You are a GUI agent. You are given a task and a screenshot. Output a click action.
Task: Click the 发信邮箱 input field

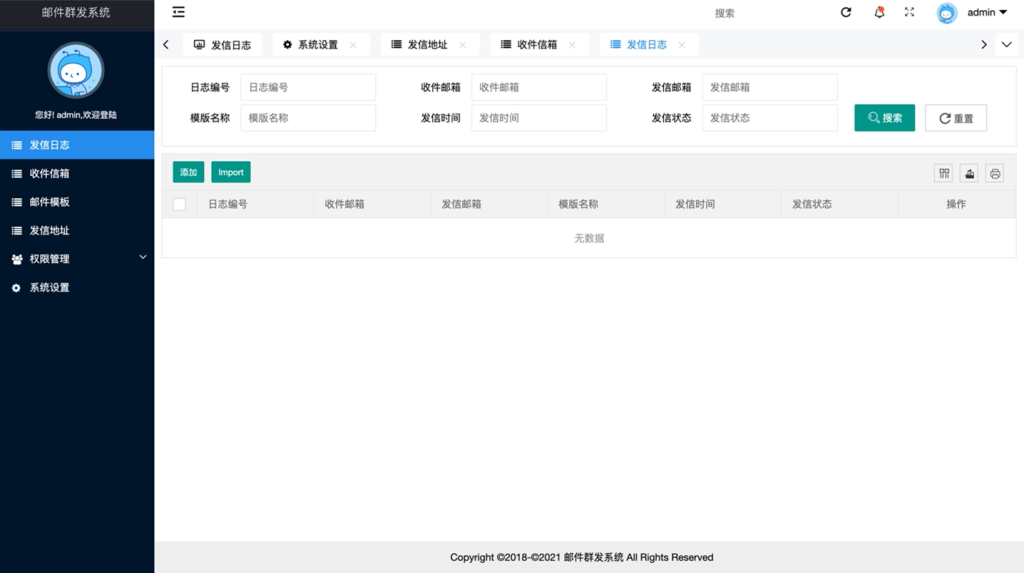pyautogui.click(x=770, y=87)
